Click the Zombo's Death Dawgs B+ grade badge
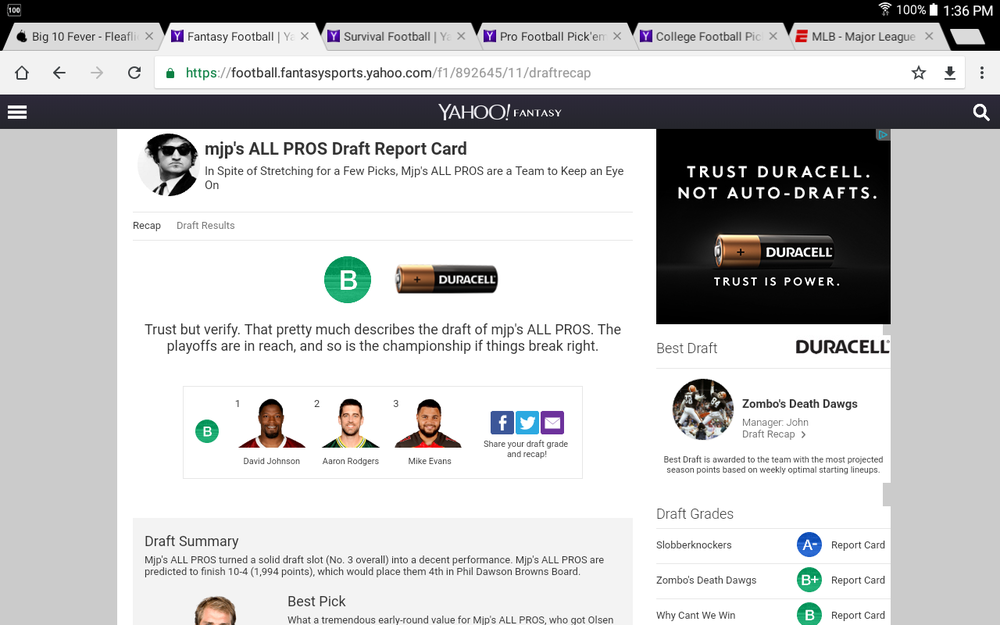The width and height of the screenshot is (1000, 625). tap(809, 580)
